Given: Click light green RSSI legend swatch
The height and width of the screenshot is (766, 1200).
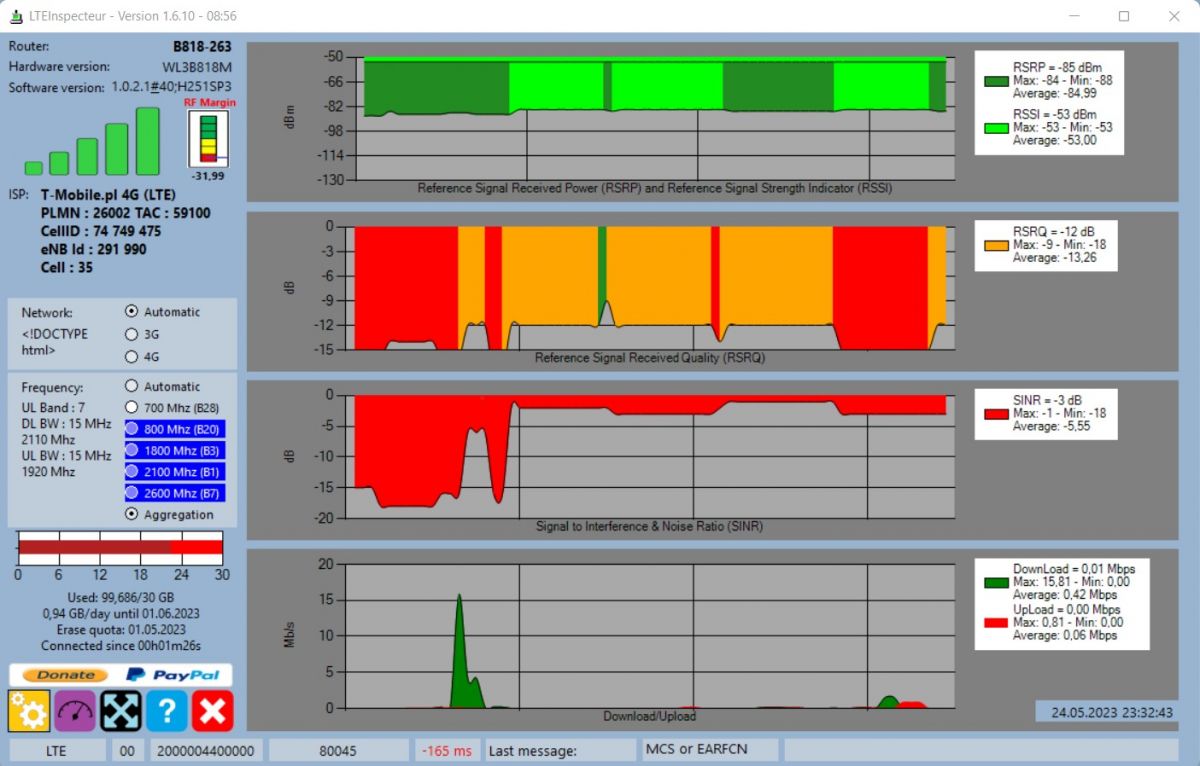Looking at the screenshot, I should [x=996, y=129].
